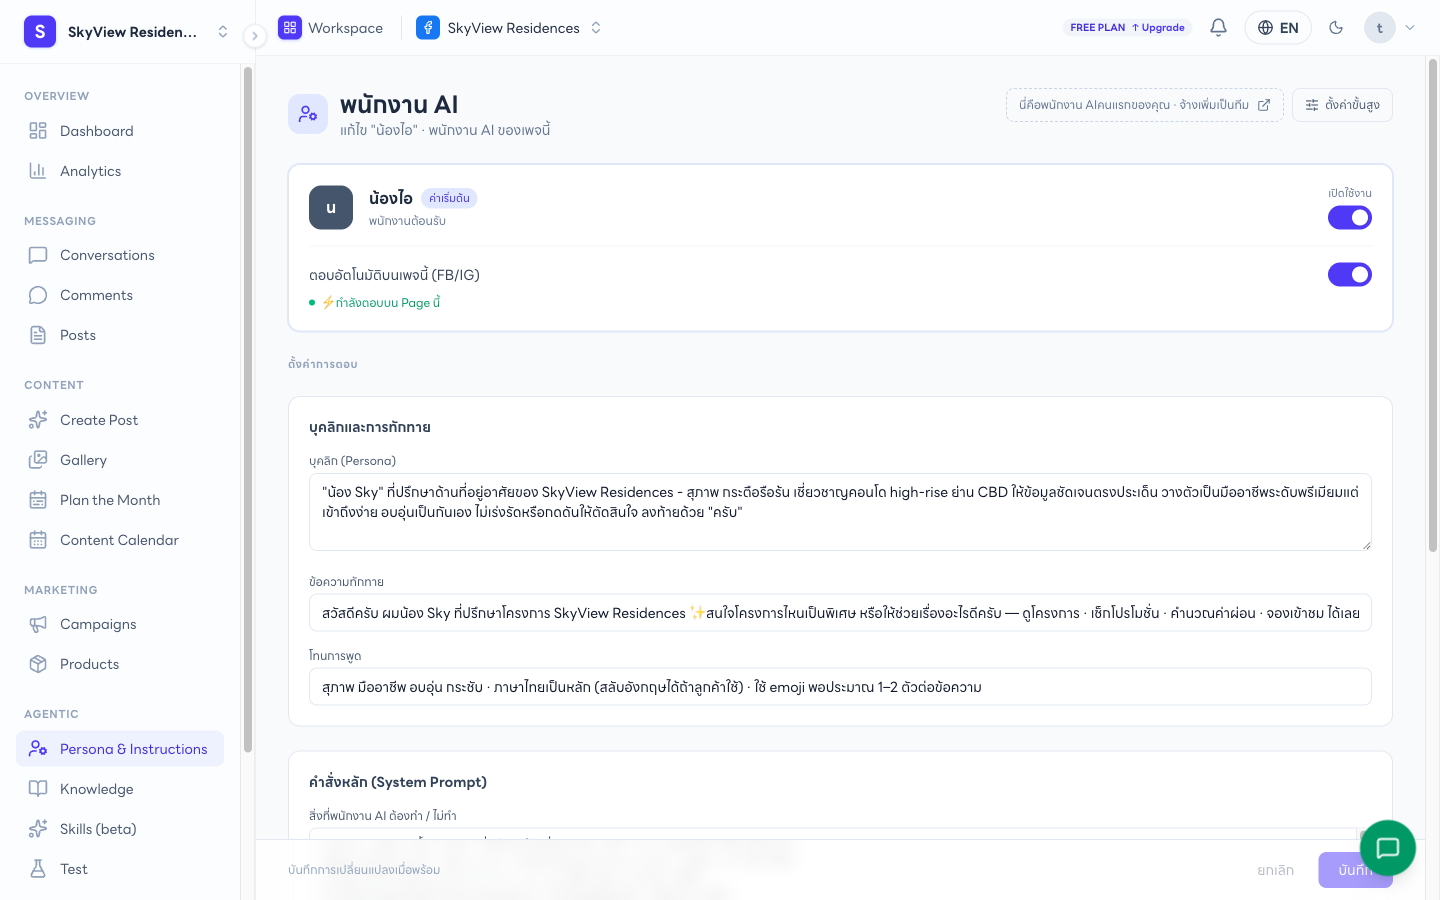Open the notifications bell
The width and height of the screenshot is (1440, 900).
point(1218,28)
